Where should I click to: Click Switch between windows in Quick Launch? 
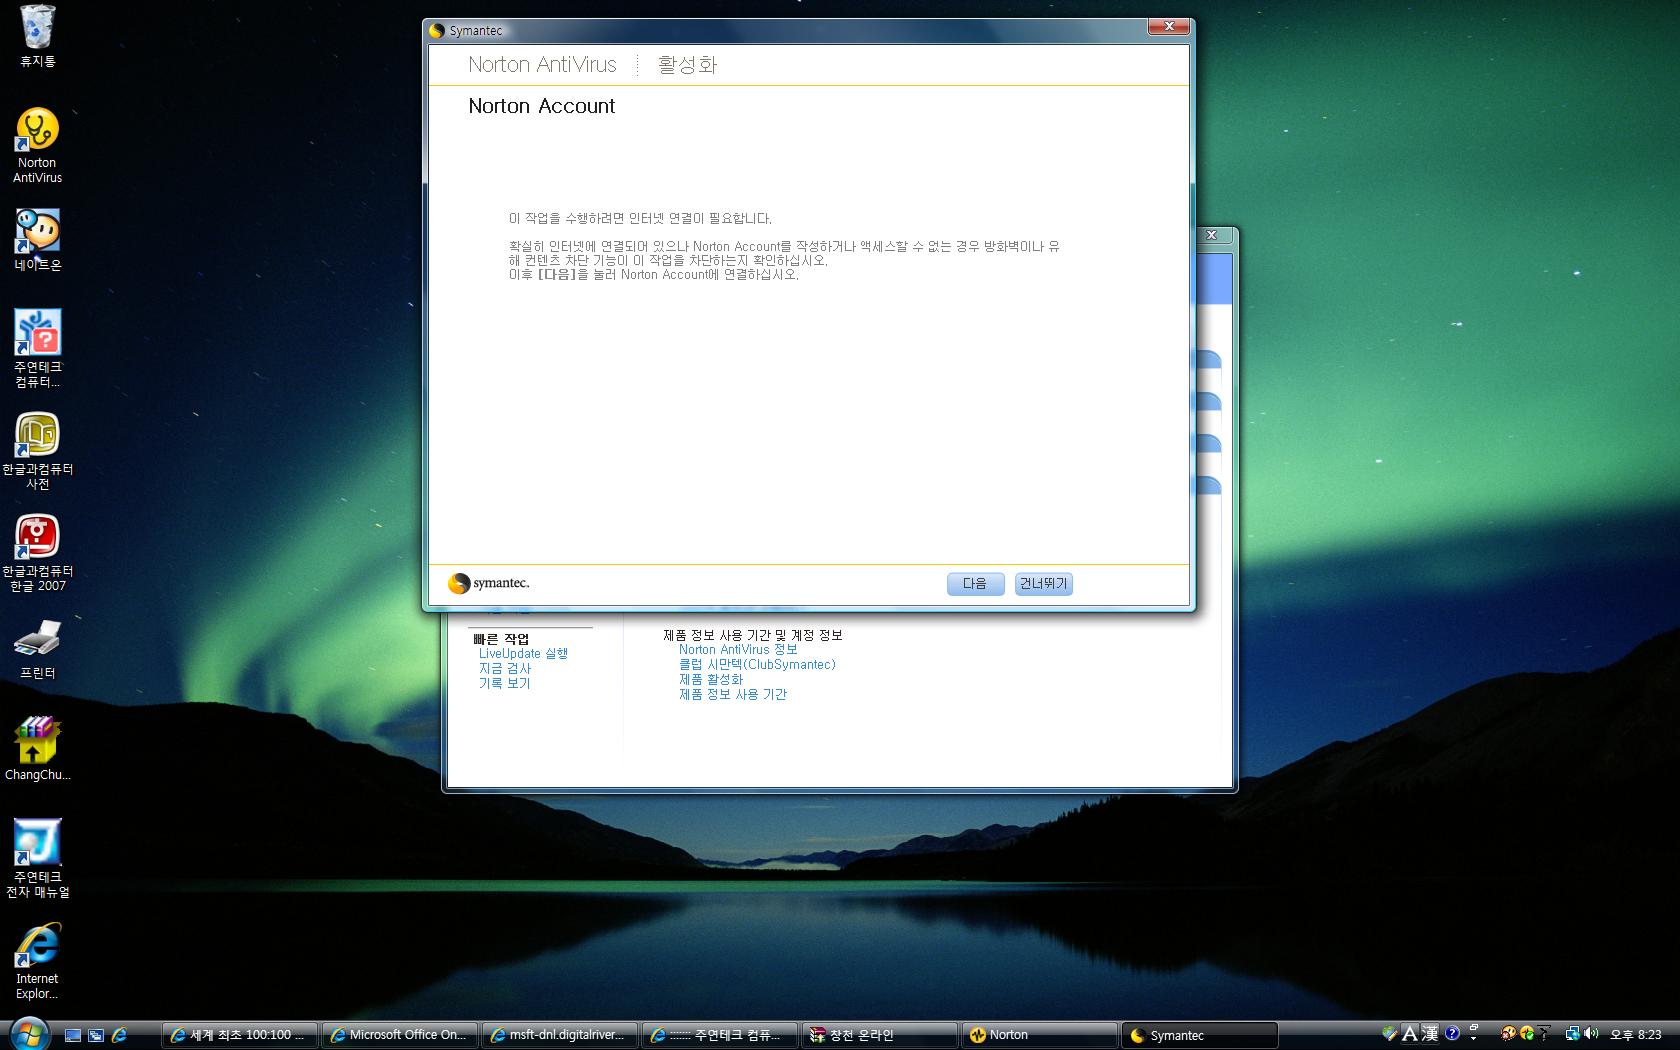[x=96, y=1035]
